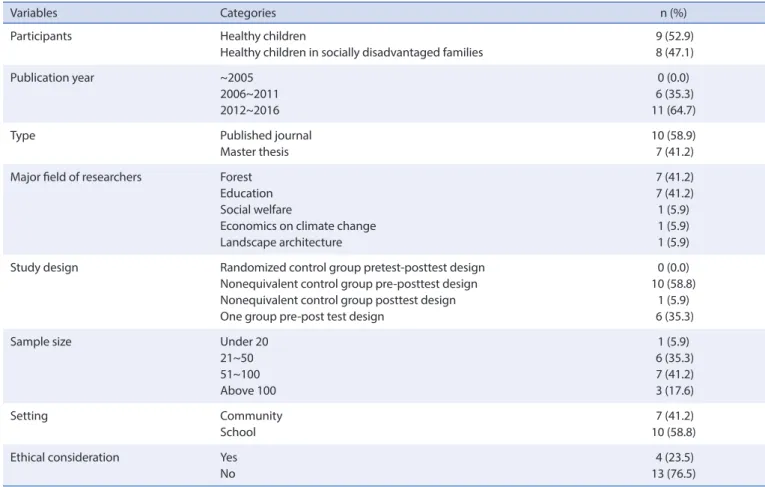Viewport: 765px width, 487px height.
Task: Click '0 (0.0)' for Randomized control group design
Action: [673, 268]
